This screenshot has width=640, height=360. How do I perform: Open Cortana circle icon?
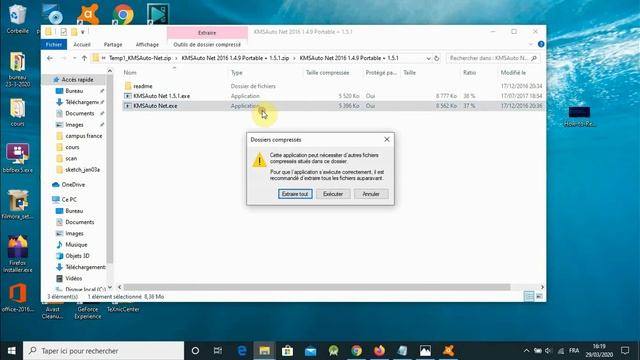coord(195,351)
